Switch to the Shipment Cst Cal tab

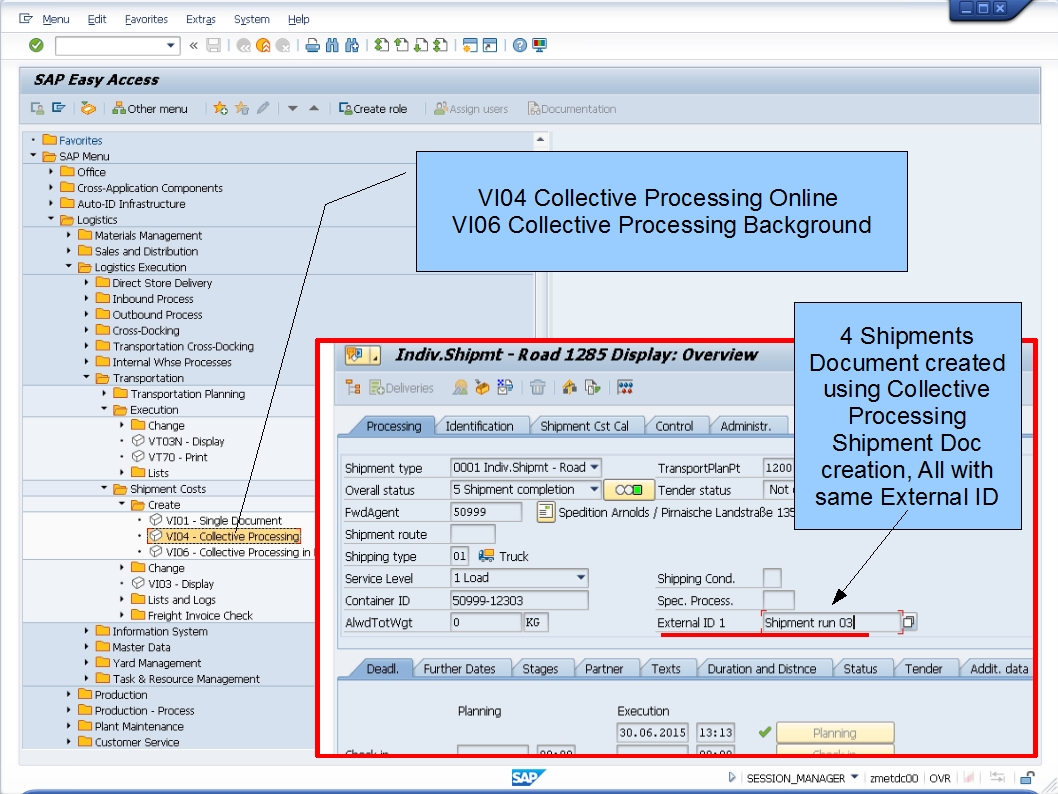(584, 426)
